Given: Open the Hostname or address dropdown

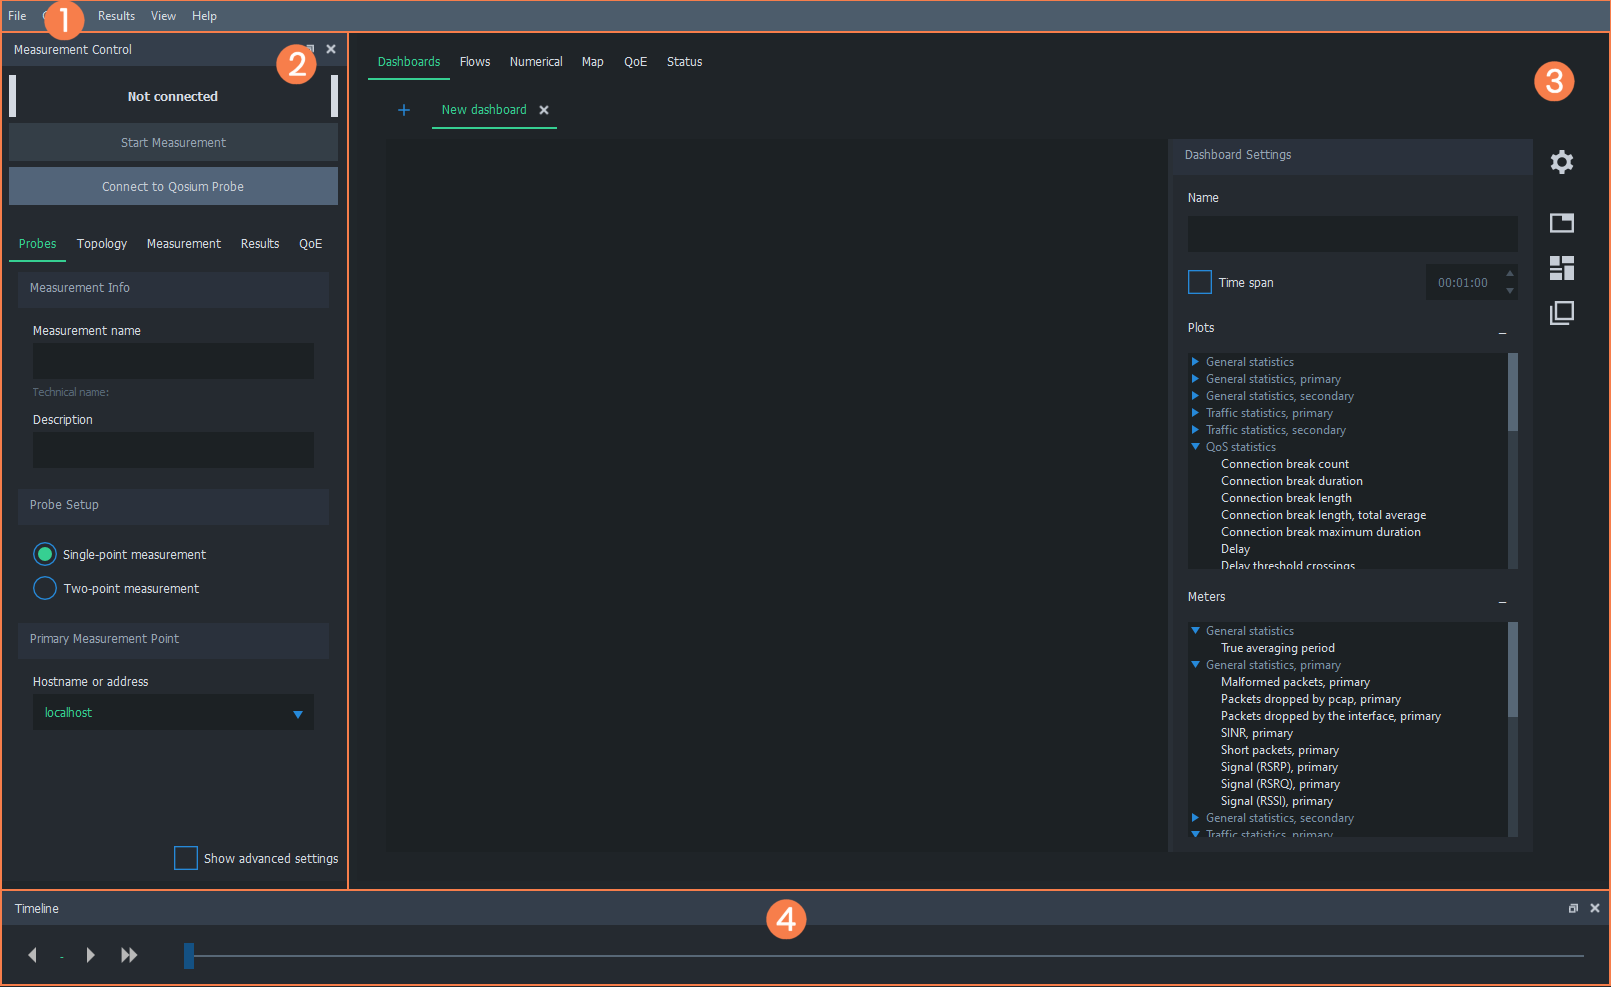Looking at the screenshot, I should (297, 713).
